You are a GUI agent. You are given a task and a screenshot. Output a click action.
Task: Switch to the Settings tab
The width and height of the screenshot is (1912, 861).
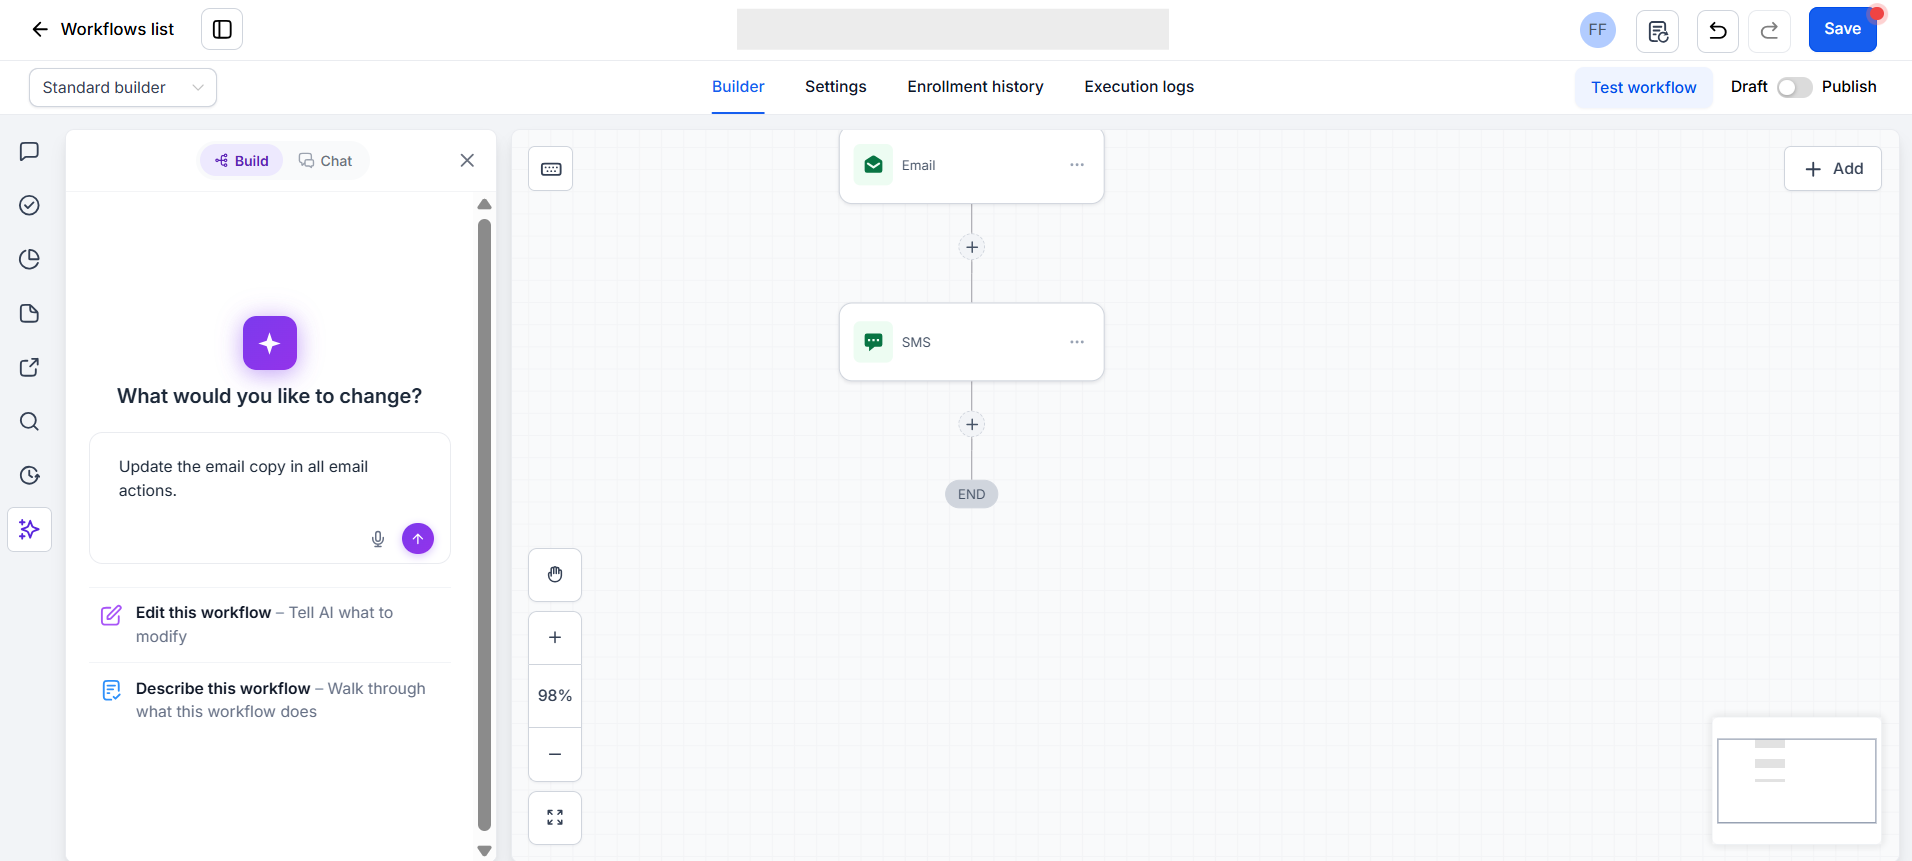tap(836, 87)
